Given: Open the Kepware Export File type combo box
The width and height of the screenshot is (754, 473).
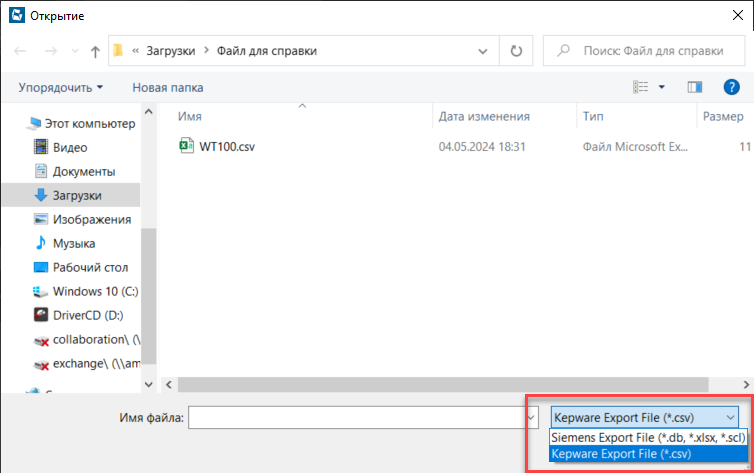Looking at the screenshot, I should coord(644,418).
